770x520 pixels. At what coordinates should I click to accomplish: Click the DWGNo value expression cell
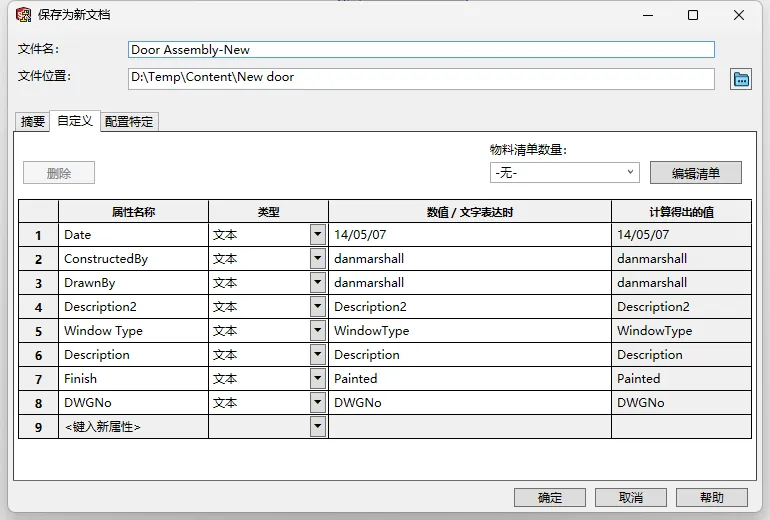pos(470,403)
